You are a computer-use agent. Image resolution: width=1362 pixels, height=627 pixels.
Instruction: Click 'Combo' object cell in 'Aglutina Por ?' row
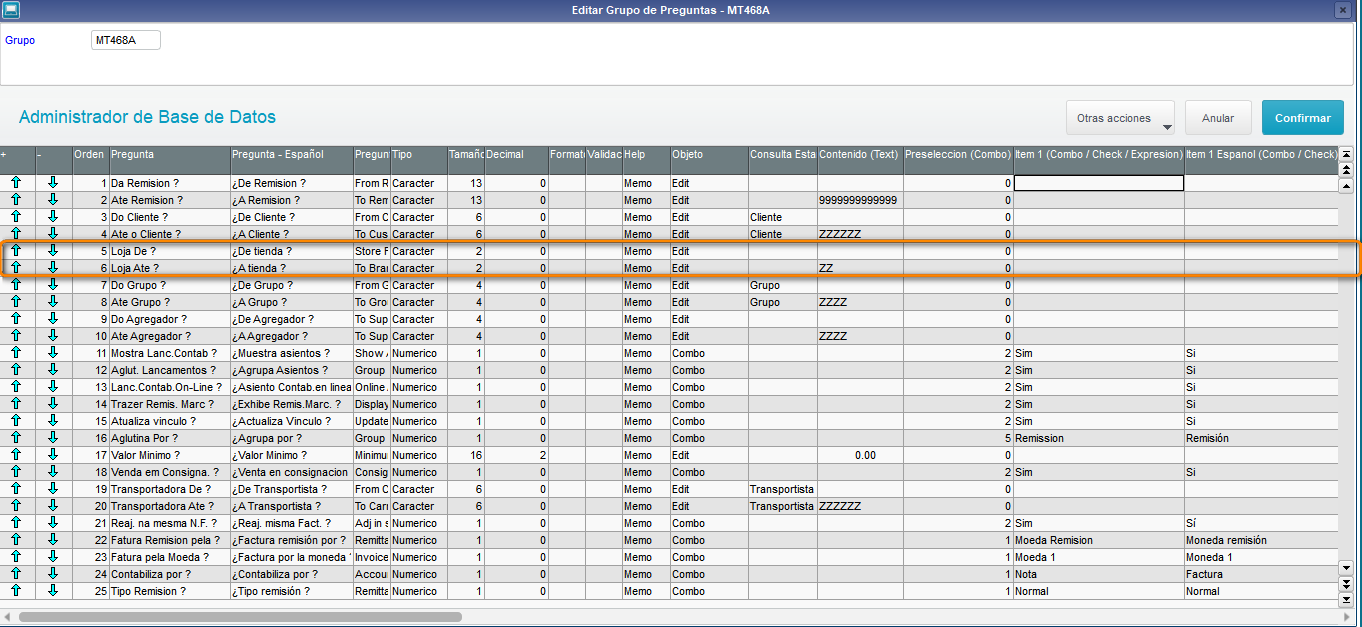coord(709,438)
